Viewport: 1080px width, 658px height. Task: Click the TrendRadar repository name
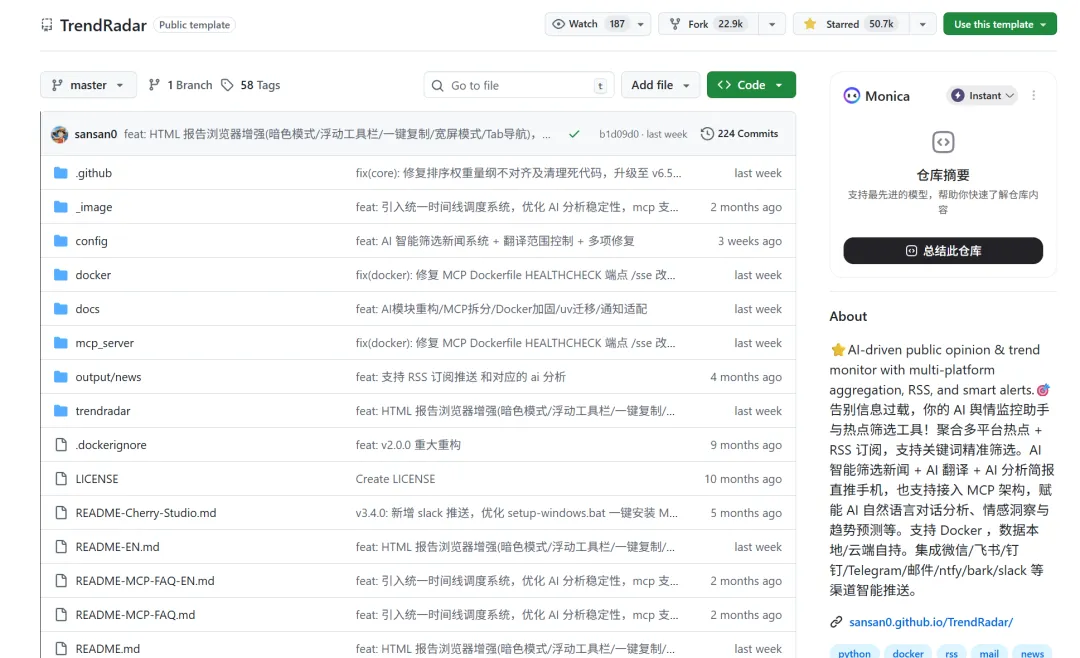point(103,25)
